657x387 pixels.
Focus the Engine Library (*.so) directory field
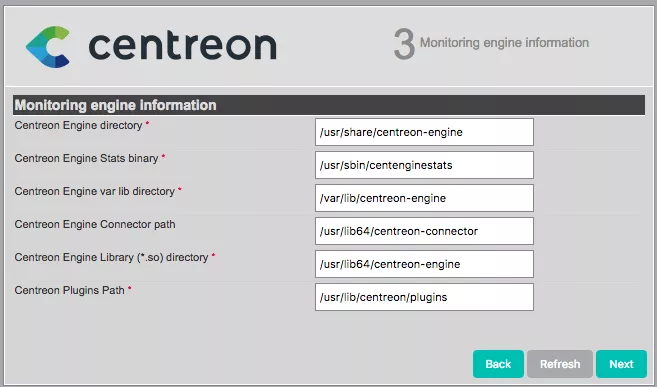point(424,264)
